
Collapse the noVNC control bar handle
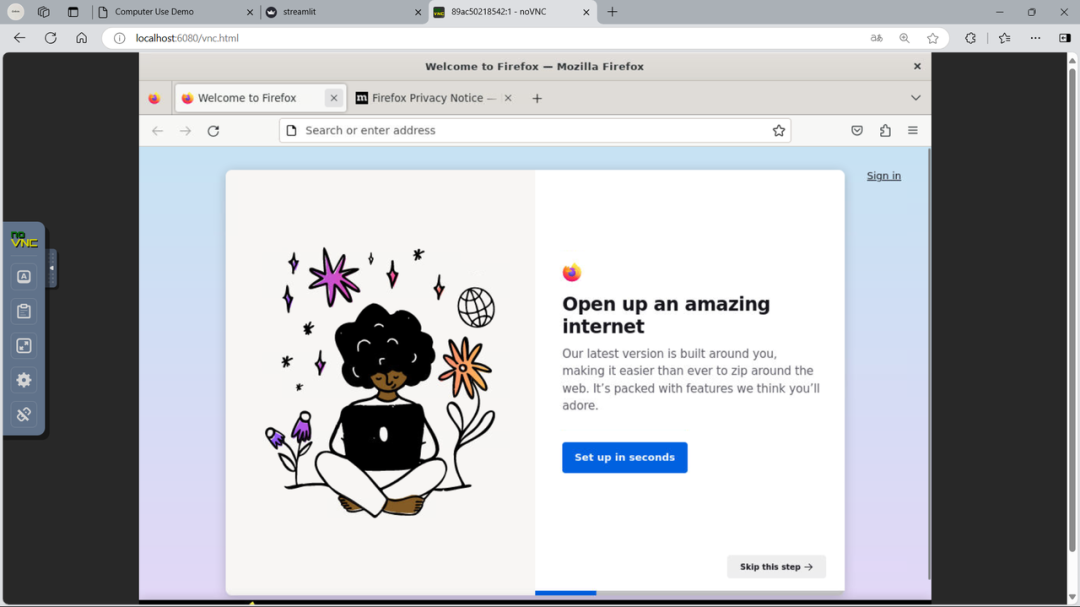[52, 268]
